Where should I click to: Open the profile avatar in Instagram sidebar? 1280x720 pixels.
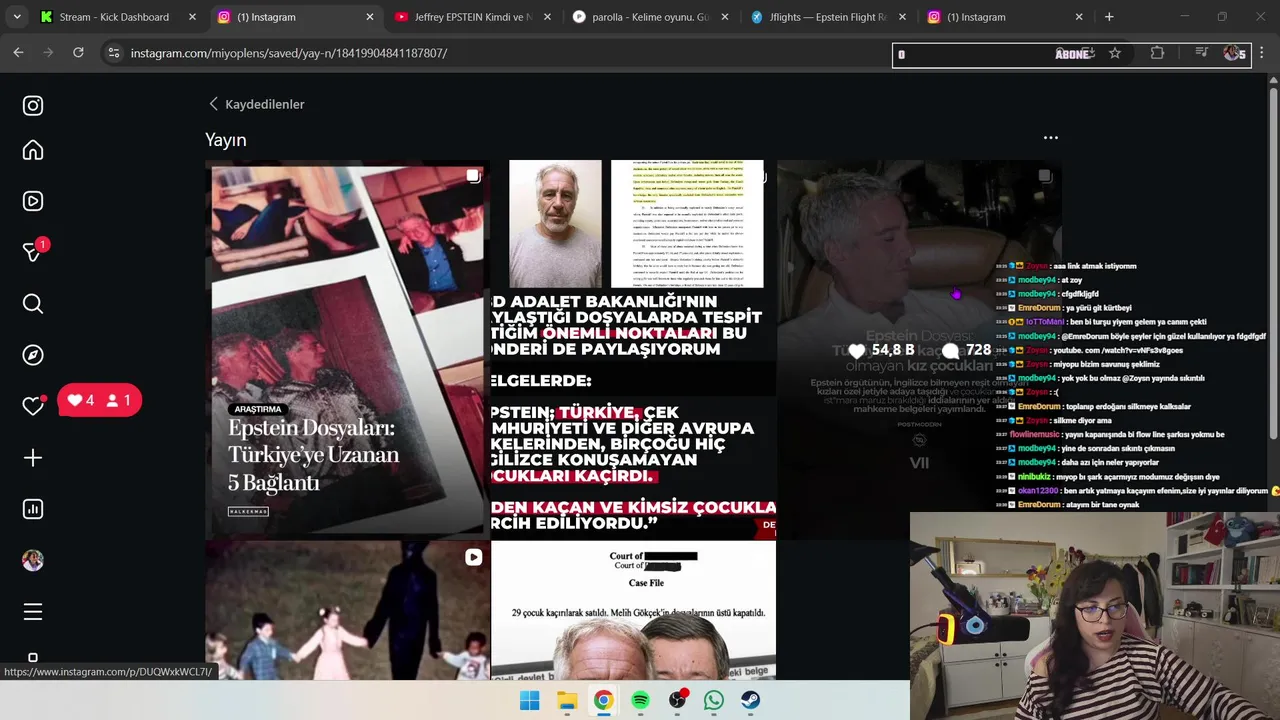coord(33,560)
